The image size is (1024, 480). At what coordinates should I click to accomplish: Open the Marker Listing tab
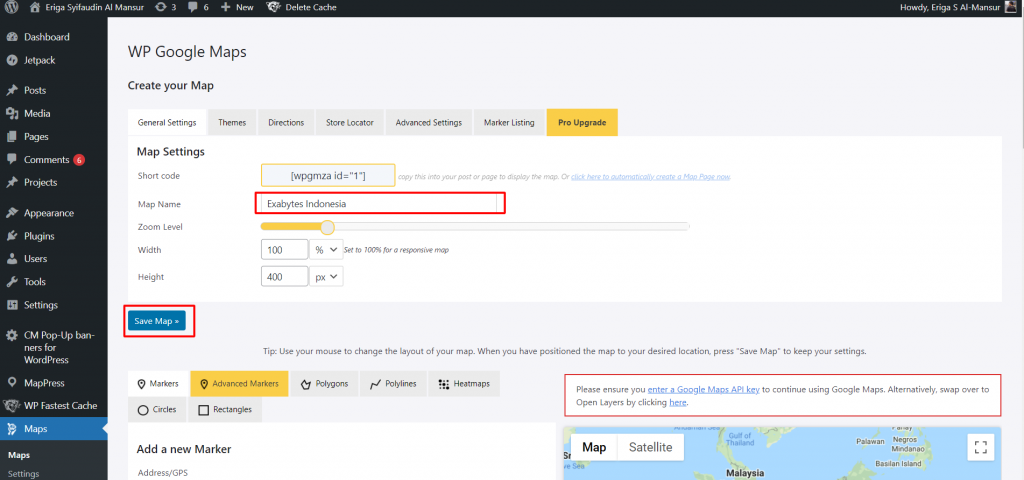click(509, 123)
